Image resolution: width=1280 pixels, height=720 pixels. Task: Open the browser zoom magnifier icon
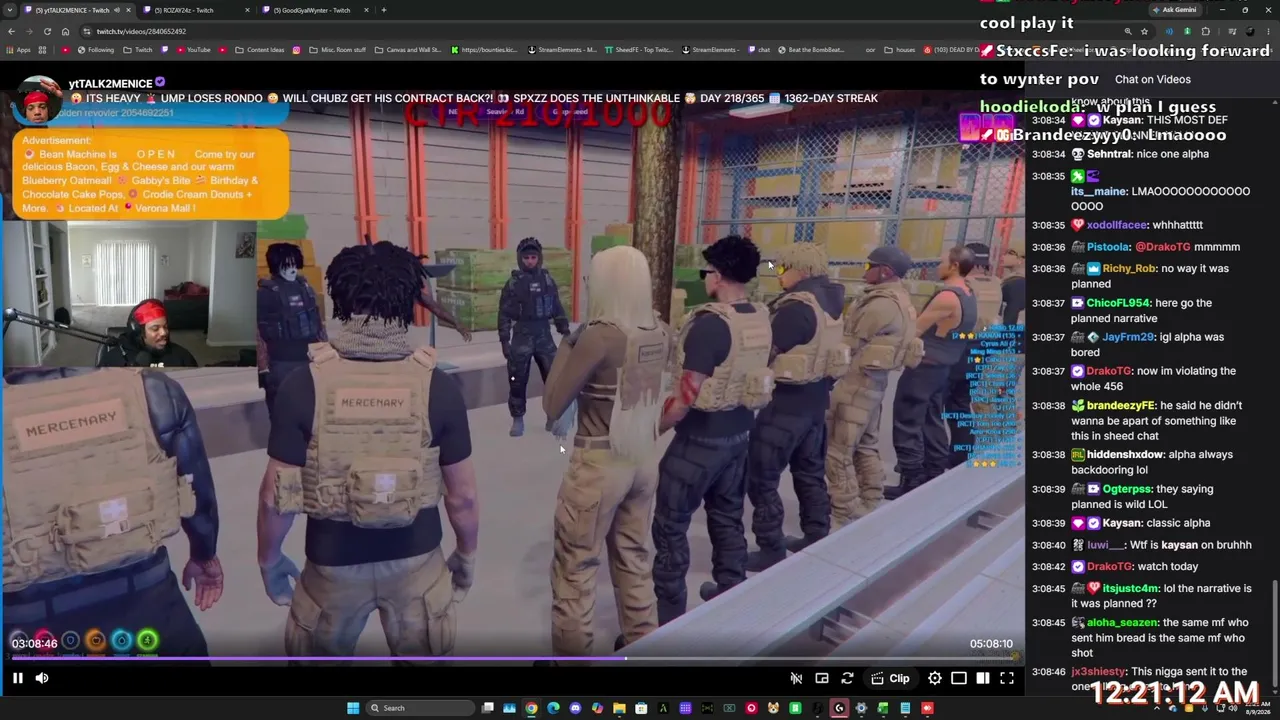(1128, 31)
